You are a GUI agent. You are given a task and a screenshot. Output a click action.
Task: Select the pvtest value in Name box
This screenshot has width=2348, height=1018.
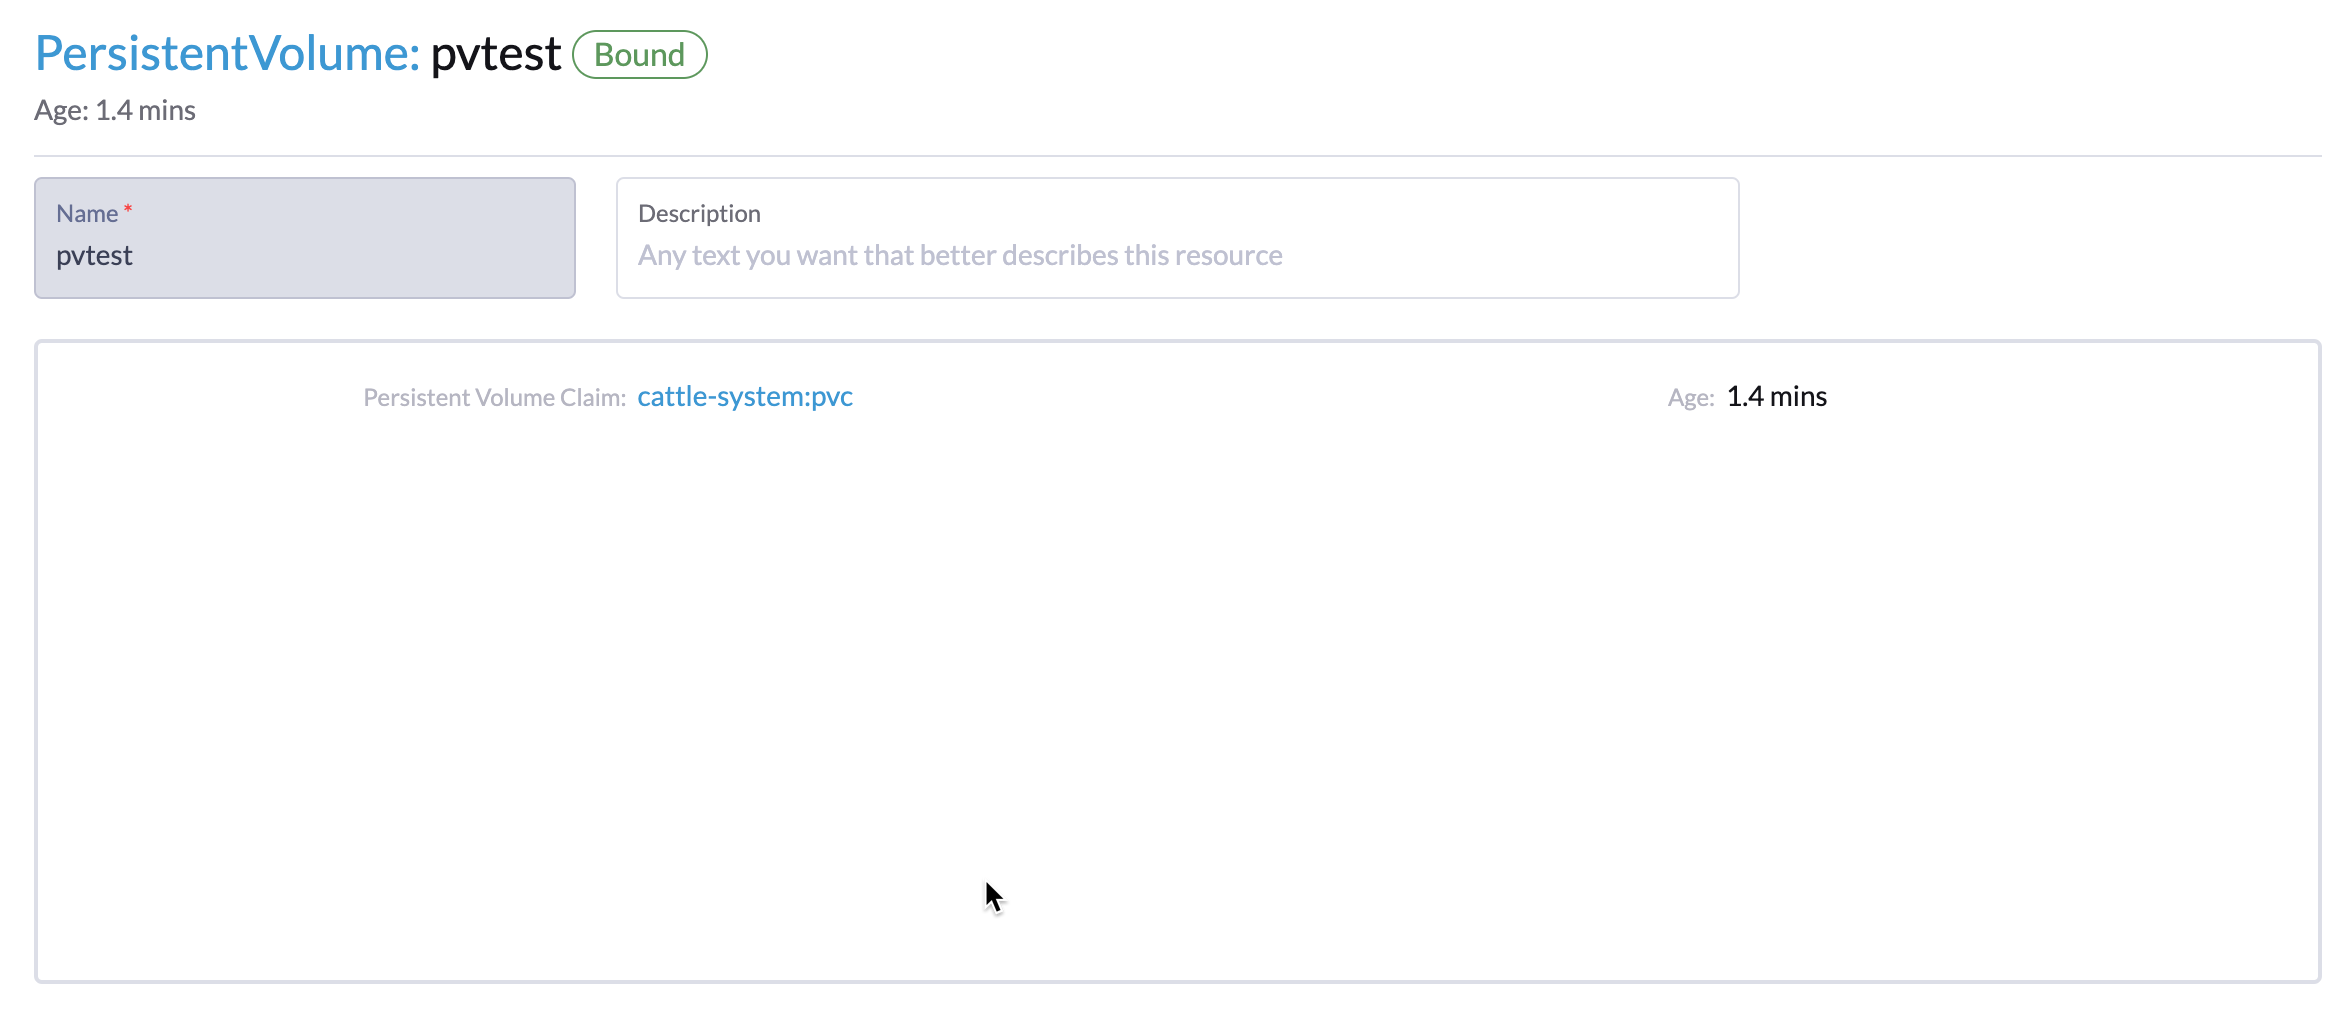[x=95, y=255]
